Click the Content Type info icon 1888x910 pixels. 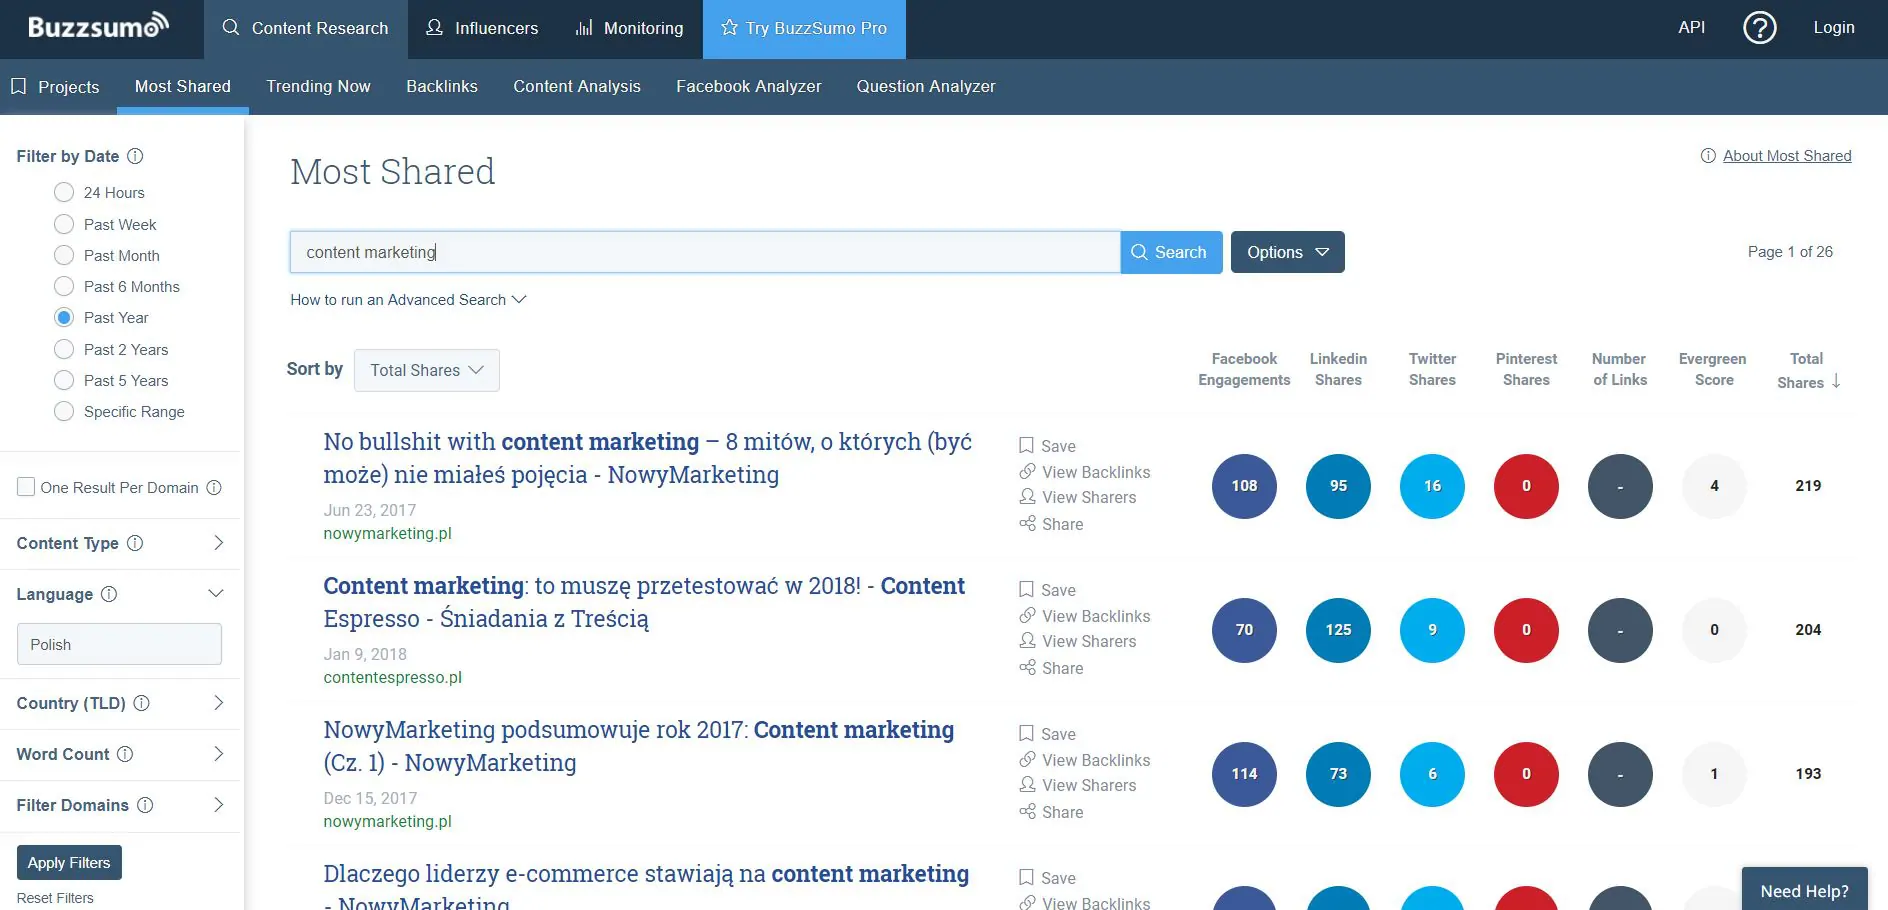[x=135, y=543]
